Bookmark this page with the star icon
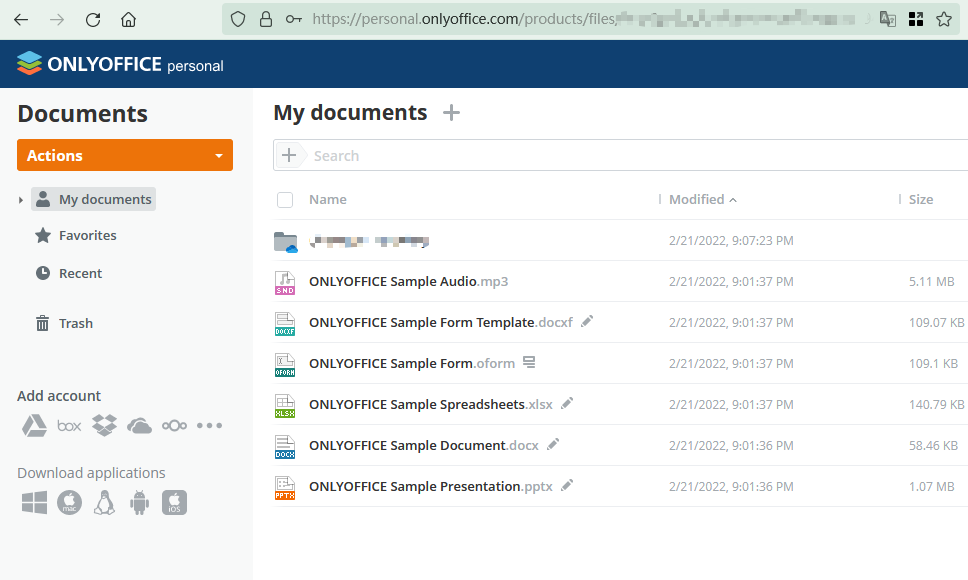The height and width of the screenshot is (580, 968). point(944,19)
